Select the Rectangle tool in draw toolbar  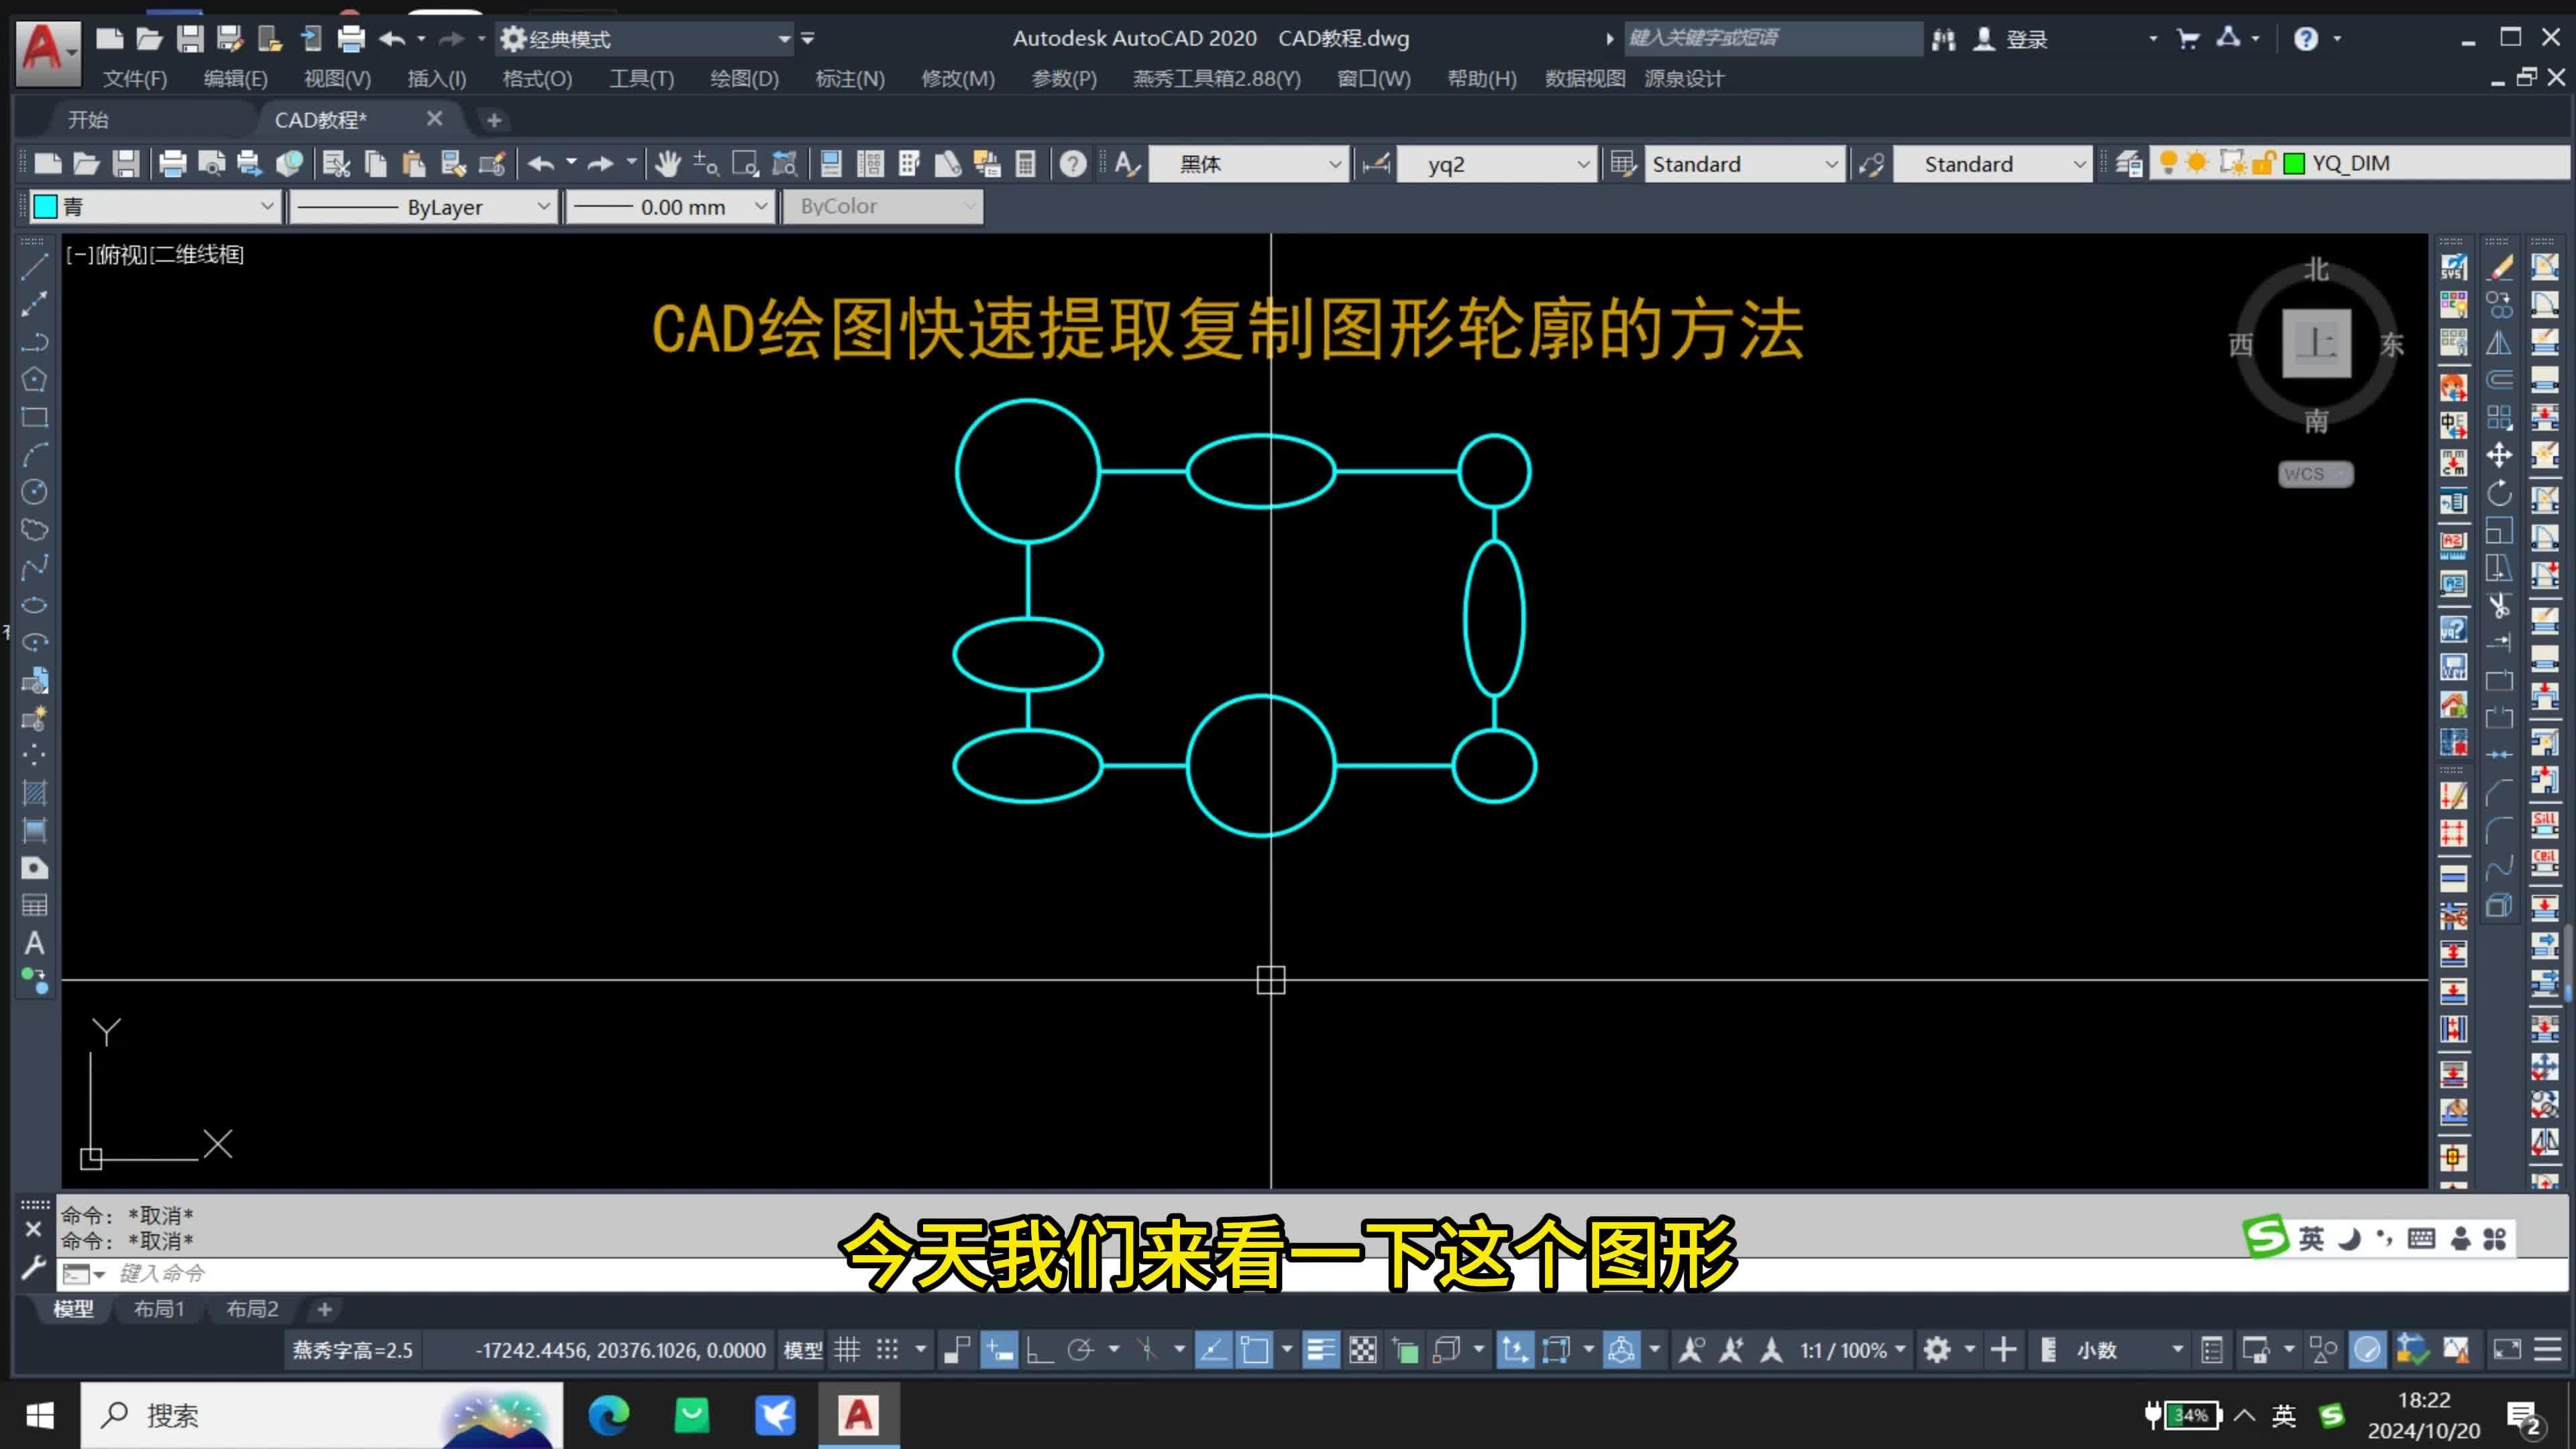click(35, 417)
